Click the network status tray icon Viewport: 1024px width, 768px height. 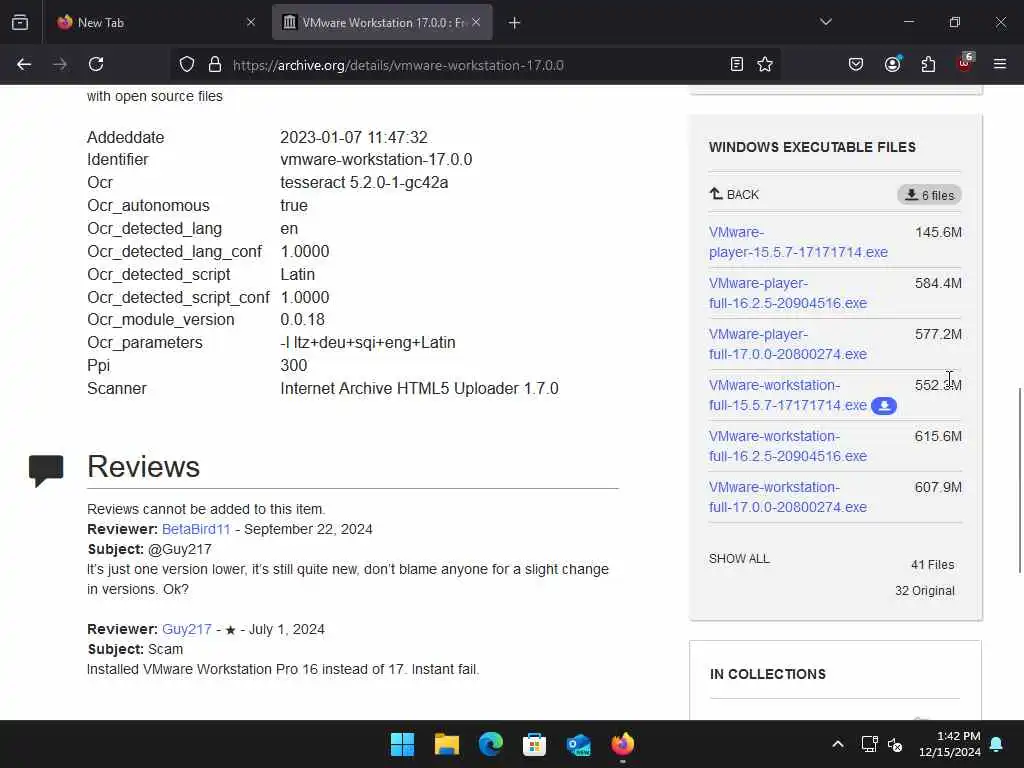869,744
